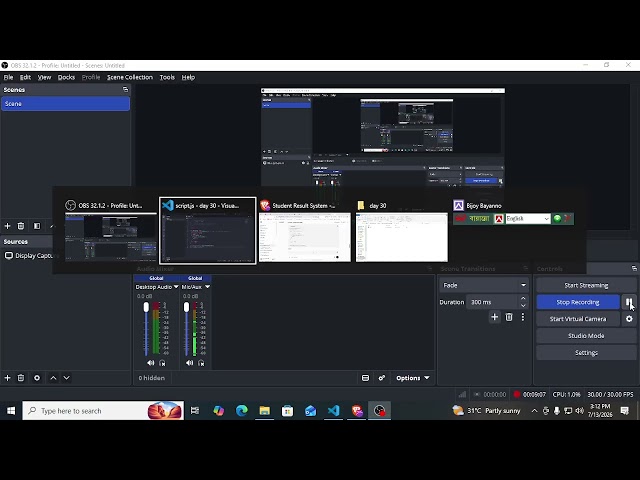This screenshot has width=640, height=480.
Task: Toggle Studio Mode in Controls
Action: point(586,336)
